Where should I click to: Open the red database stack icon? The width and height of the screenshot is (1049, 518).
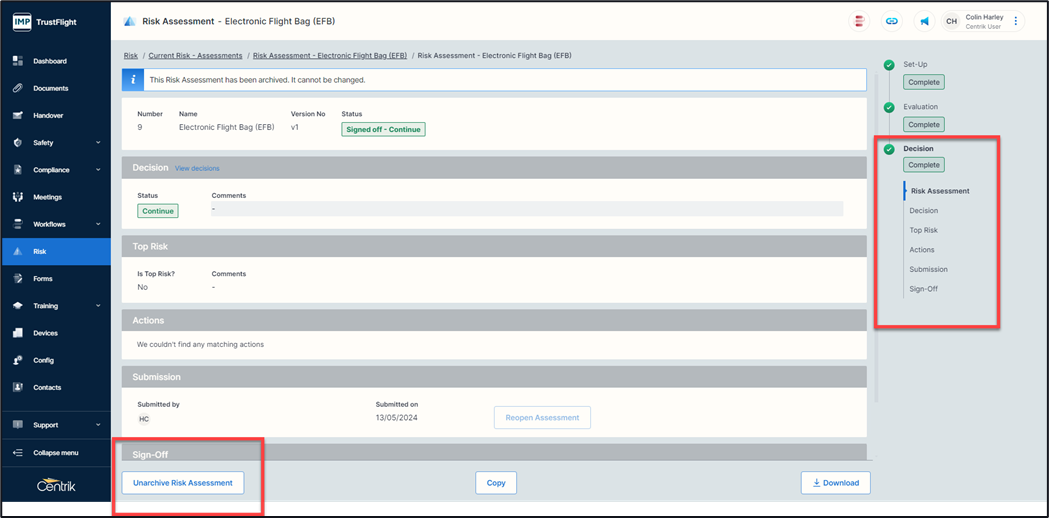859,21
